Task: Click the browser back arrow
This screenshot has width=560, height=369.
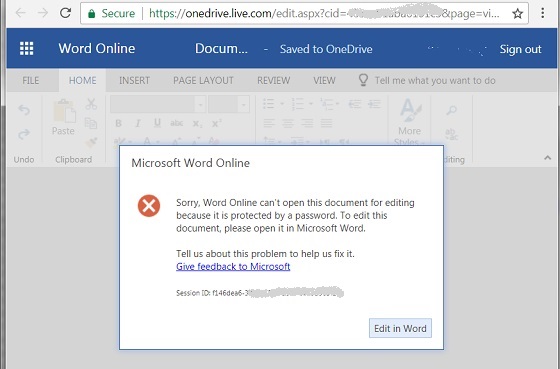Action: coord(21,13)
